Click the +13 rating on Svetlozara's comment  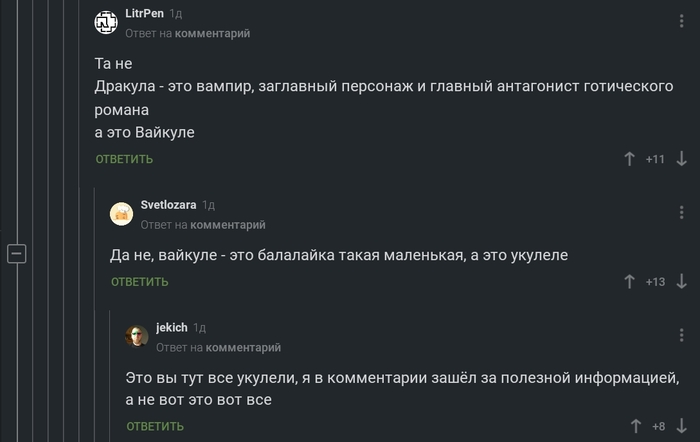coord(655,282)
